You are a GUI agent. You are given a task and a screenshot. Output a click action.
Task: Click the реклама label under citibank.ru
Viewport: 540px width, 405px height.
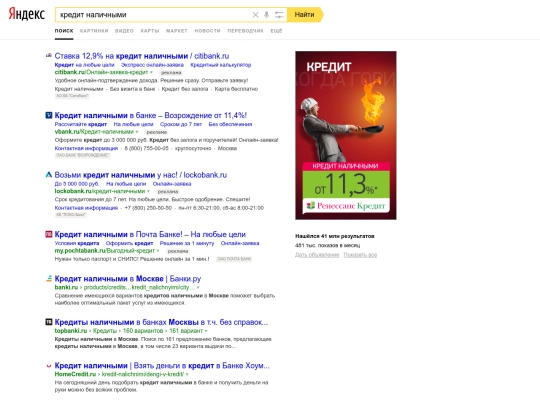(171, 73)
